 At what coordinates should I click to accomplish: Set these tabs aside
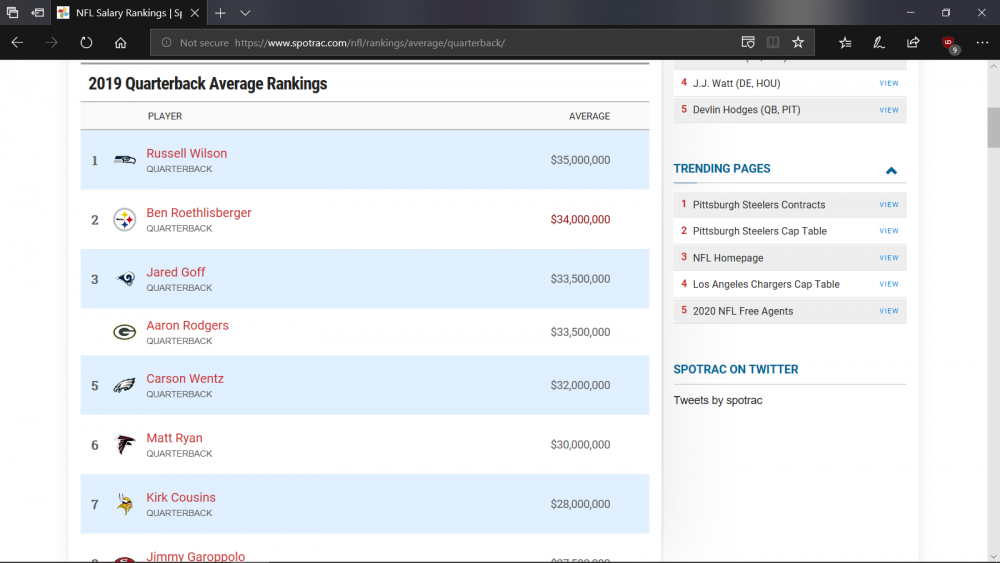point(38,13)
